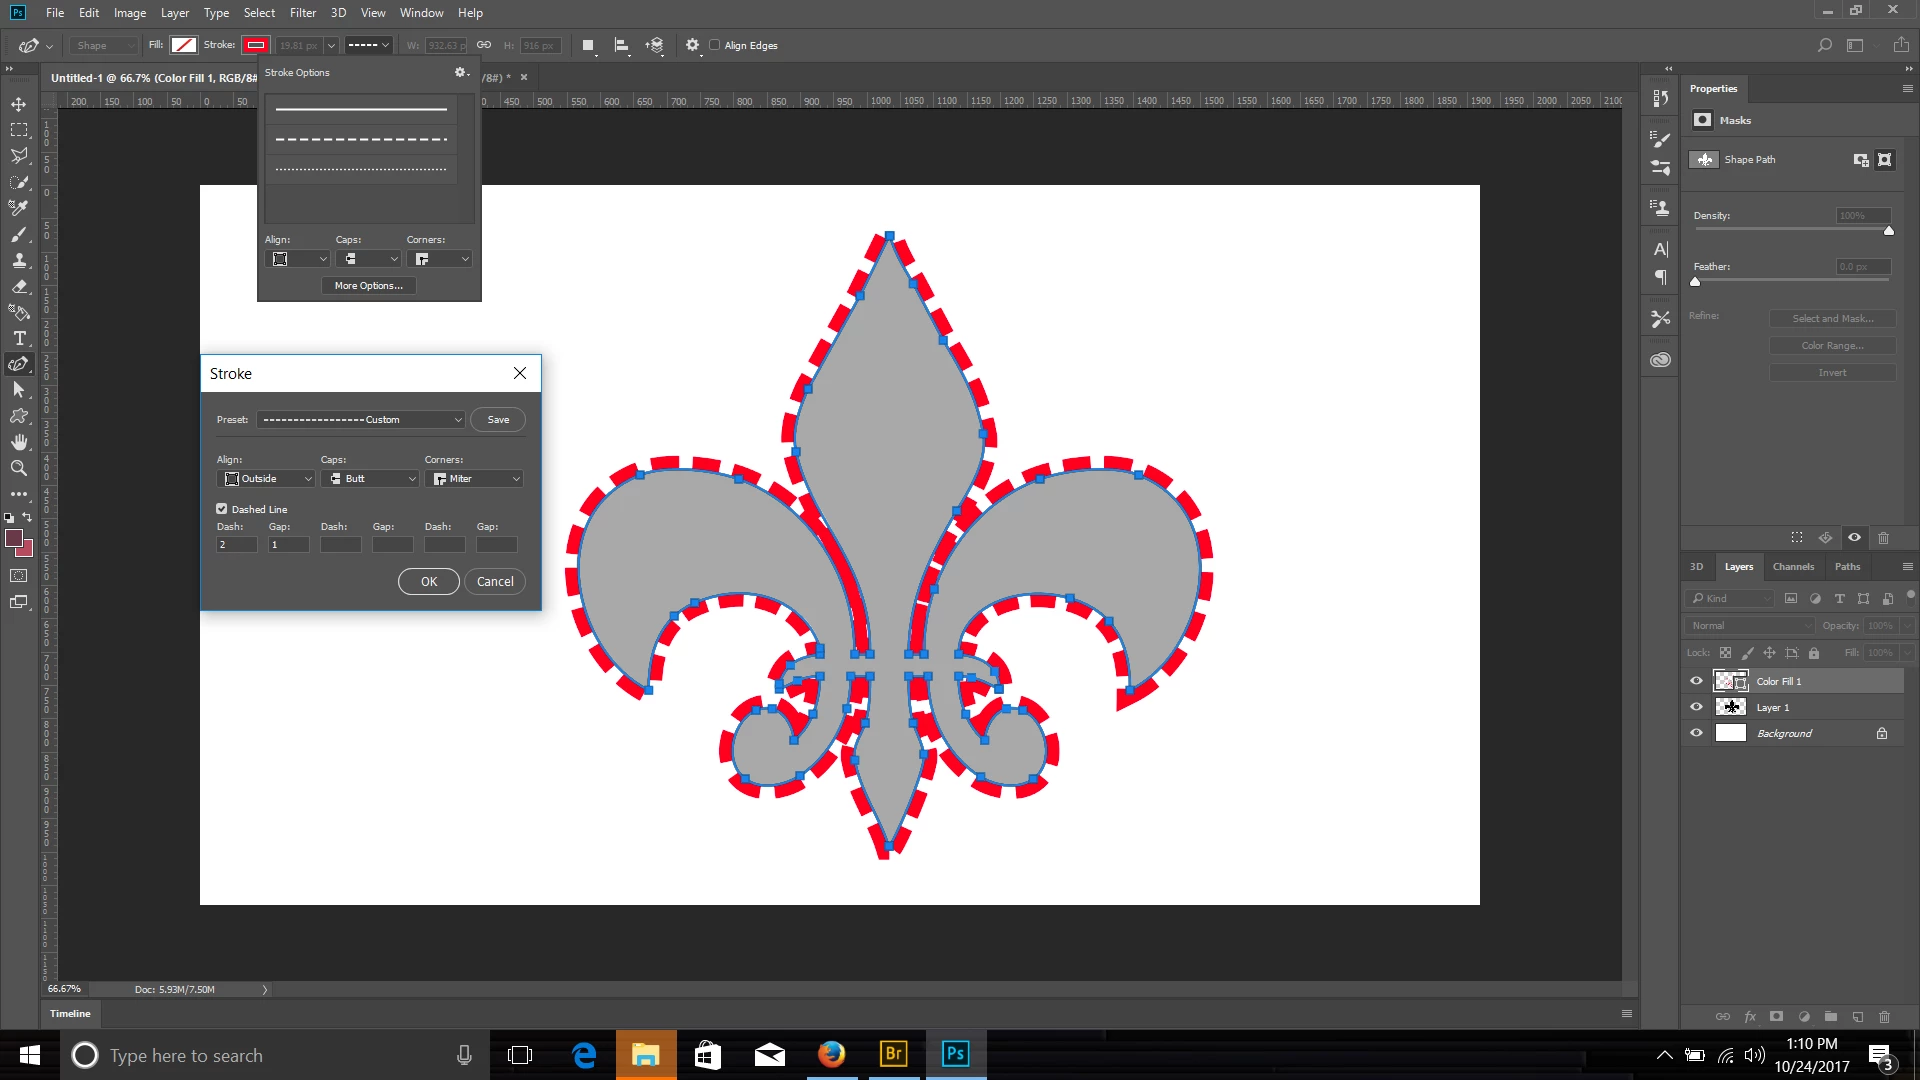Image resolution: width=1920 pixels, height=1080 pixels.
Task: Switch to the Channels tab
Action: point(1792,567)
